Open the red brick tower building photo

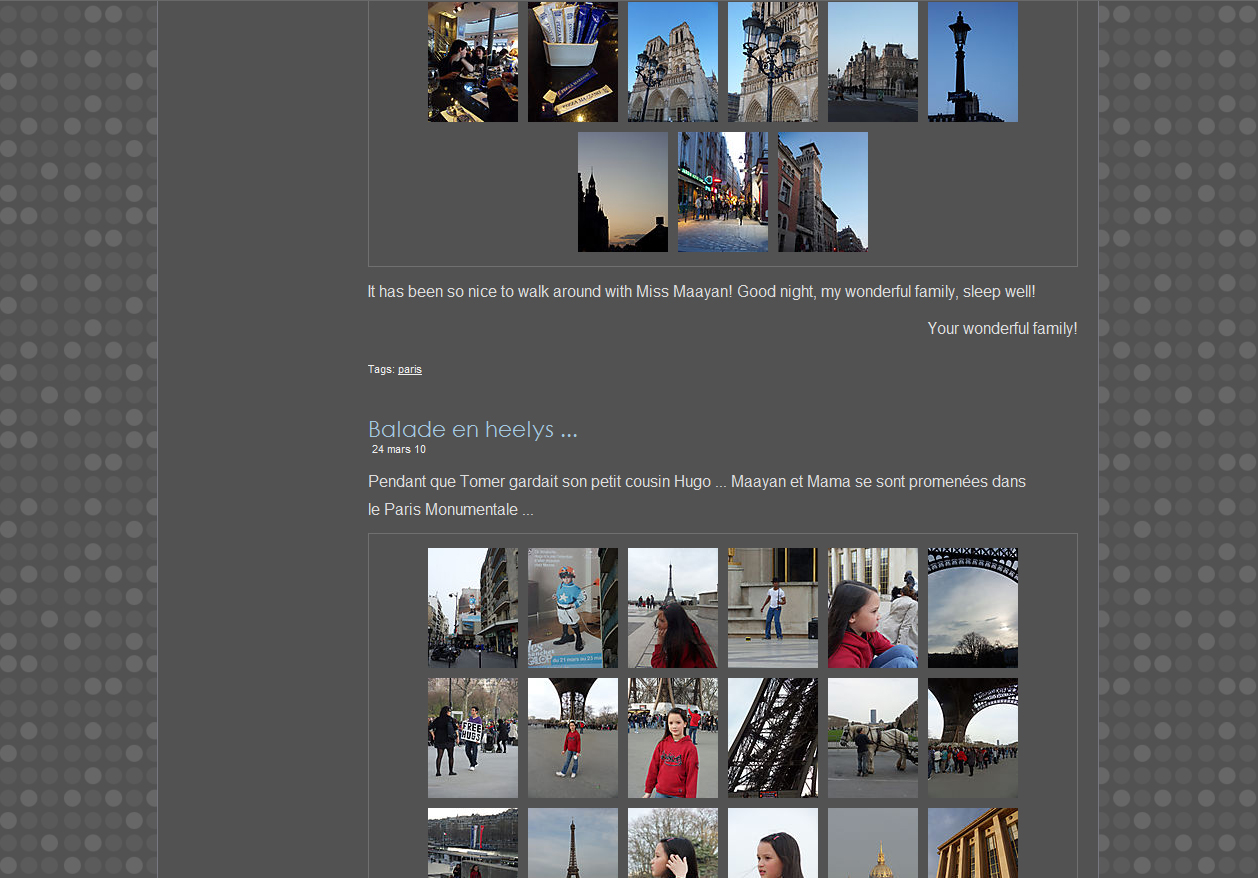click(822, 192)
